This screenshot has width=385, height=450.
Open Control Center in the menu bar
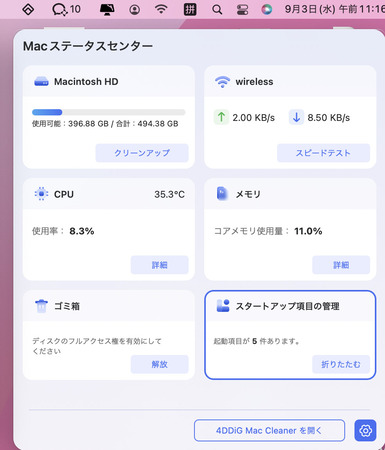(x=242, y=9)
